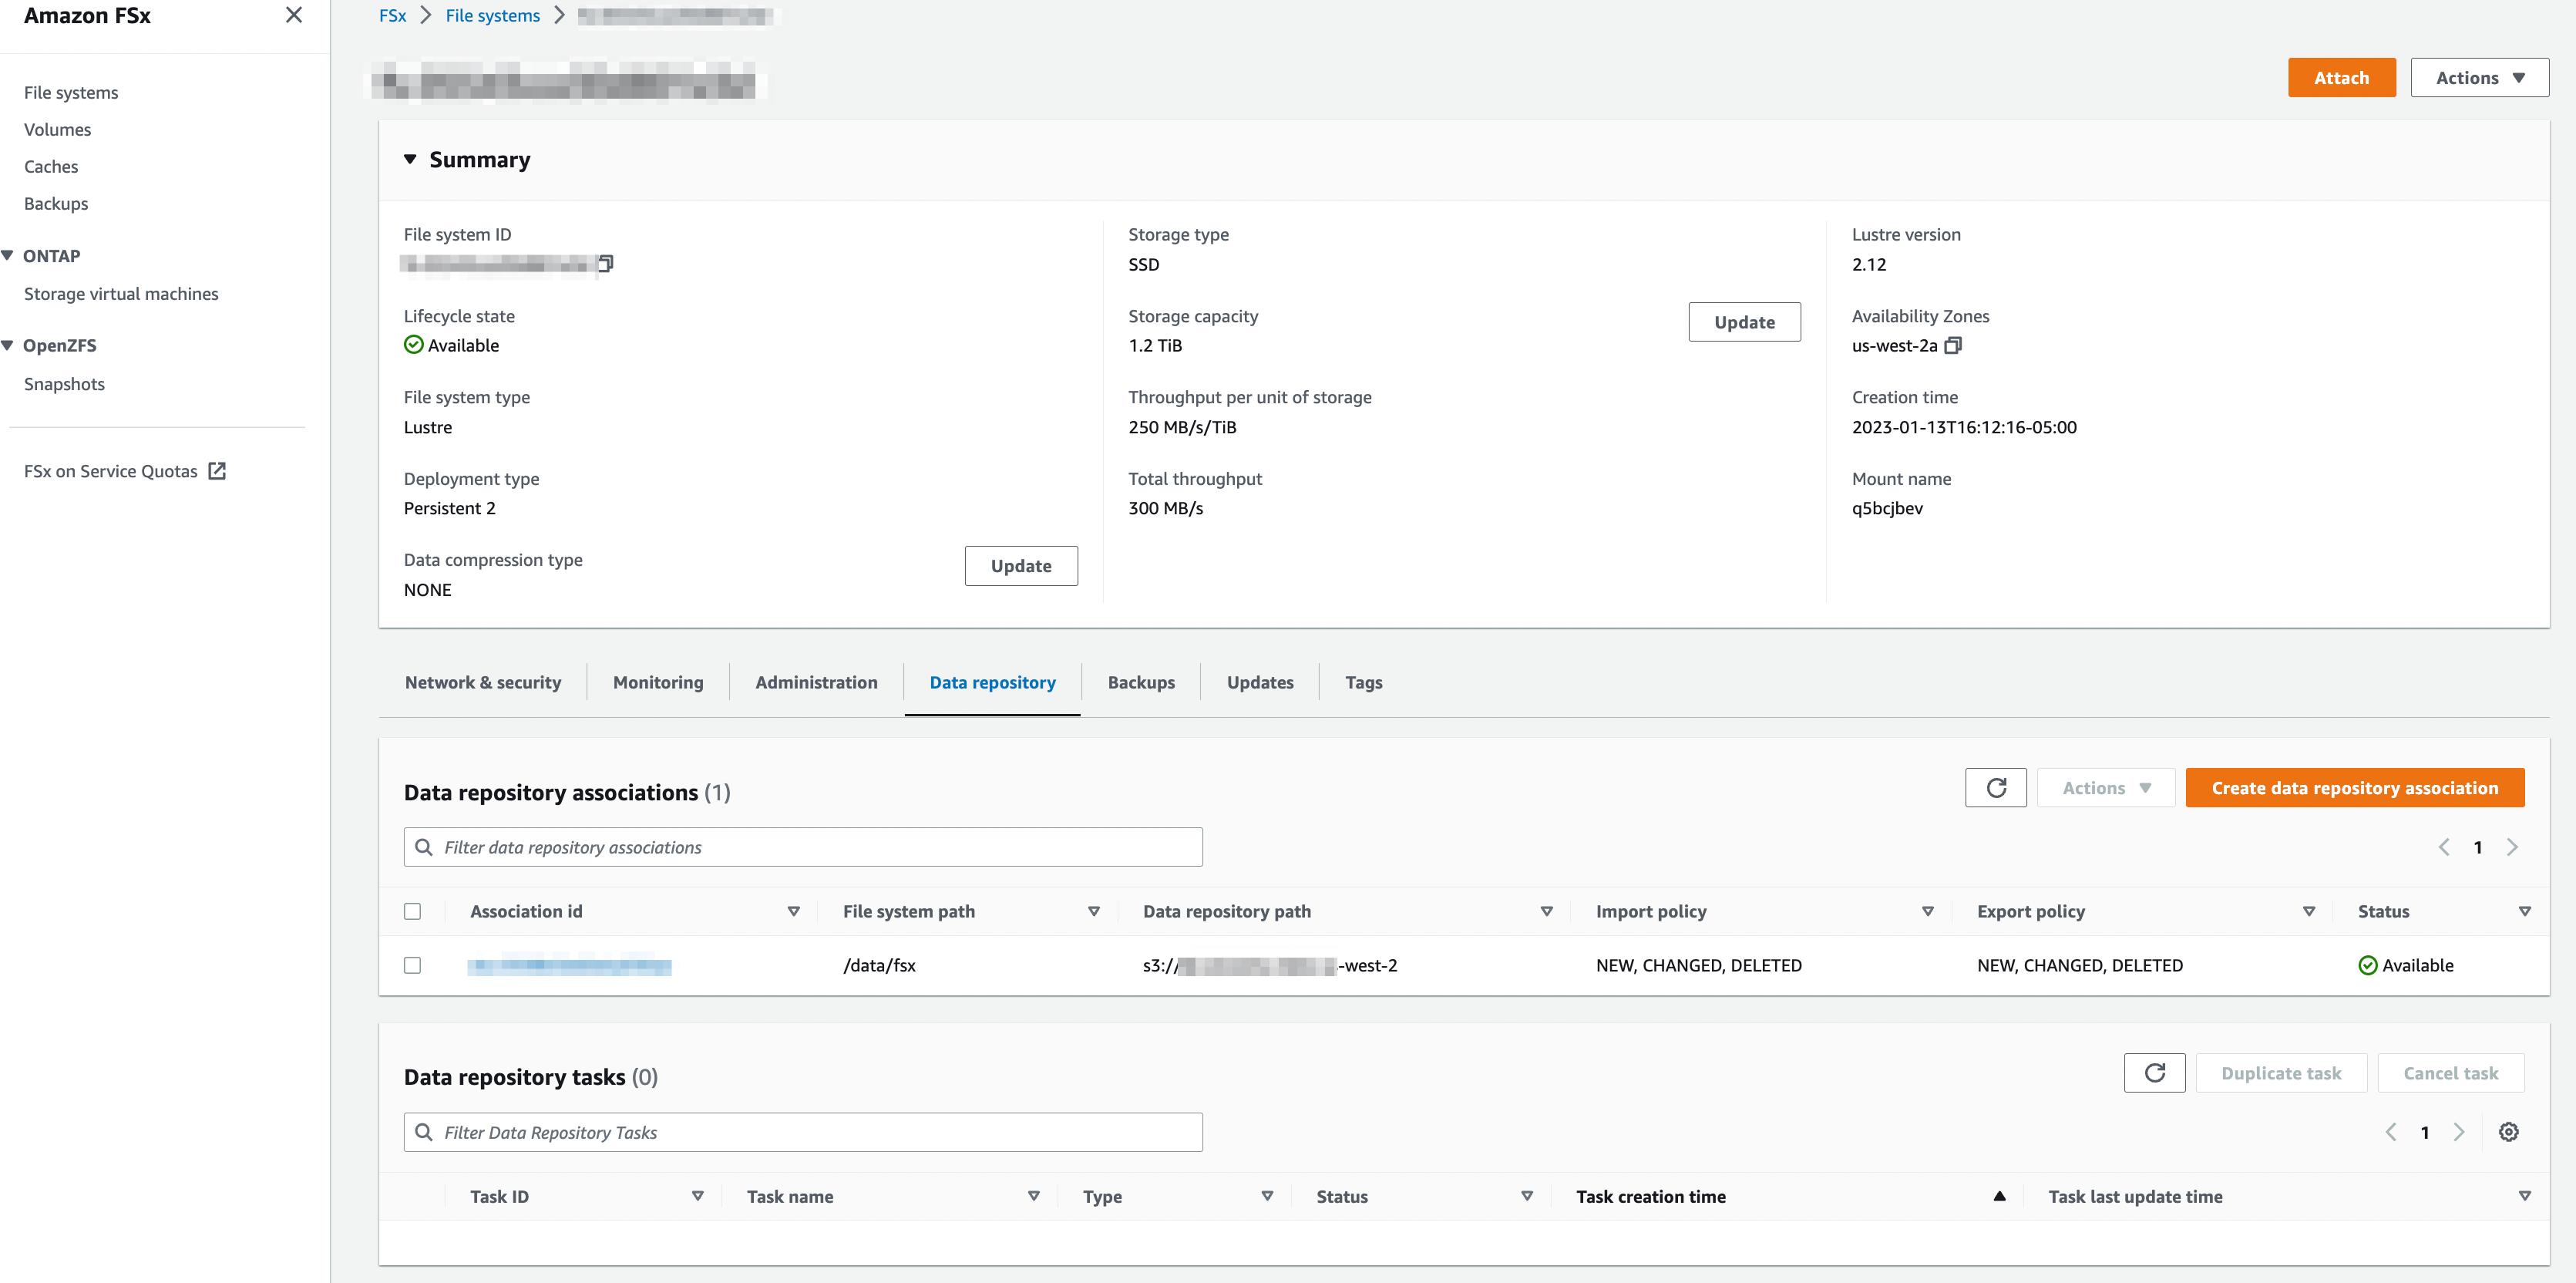Go to next page of data repository tasks
This screenshot has height=1283, width=2576.
point(2459,1132)
